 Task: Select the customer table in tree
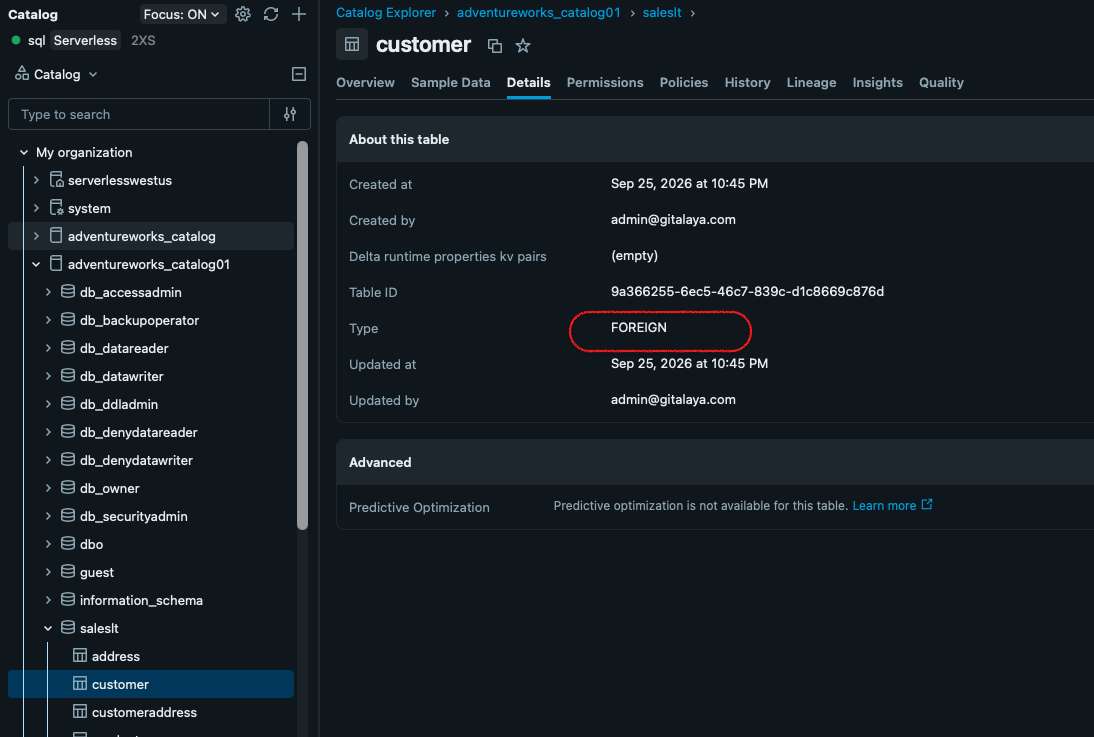coord(151,684)
